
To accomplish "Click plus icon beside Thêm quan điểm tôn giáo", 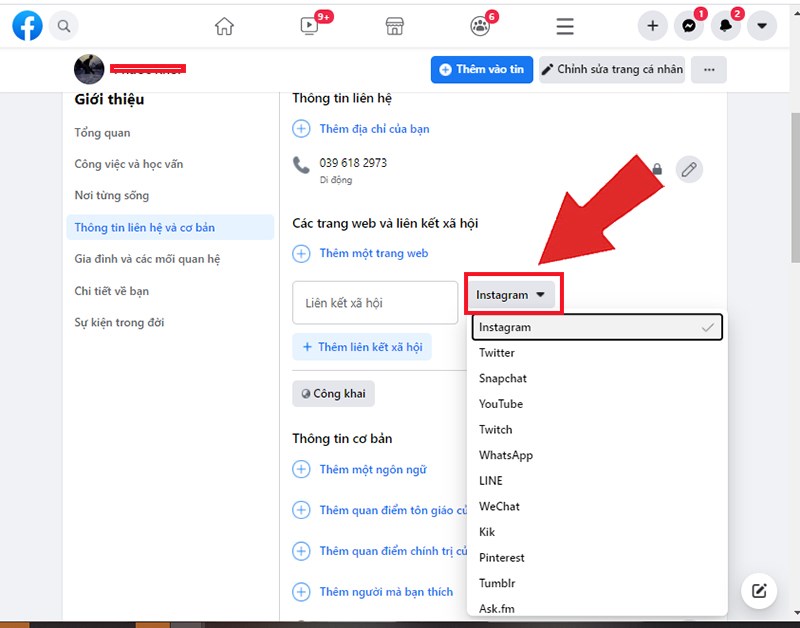I will point(301,510).
